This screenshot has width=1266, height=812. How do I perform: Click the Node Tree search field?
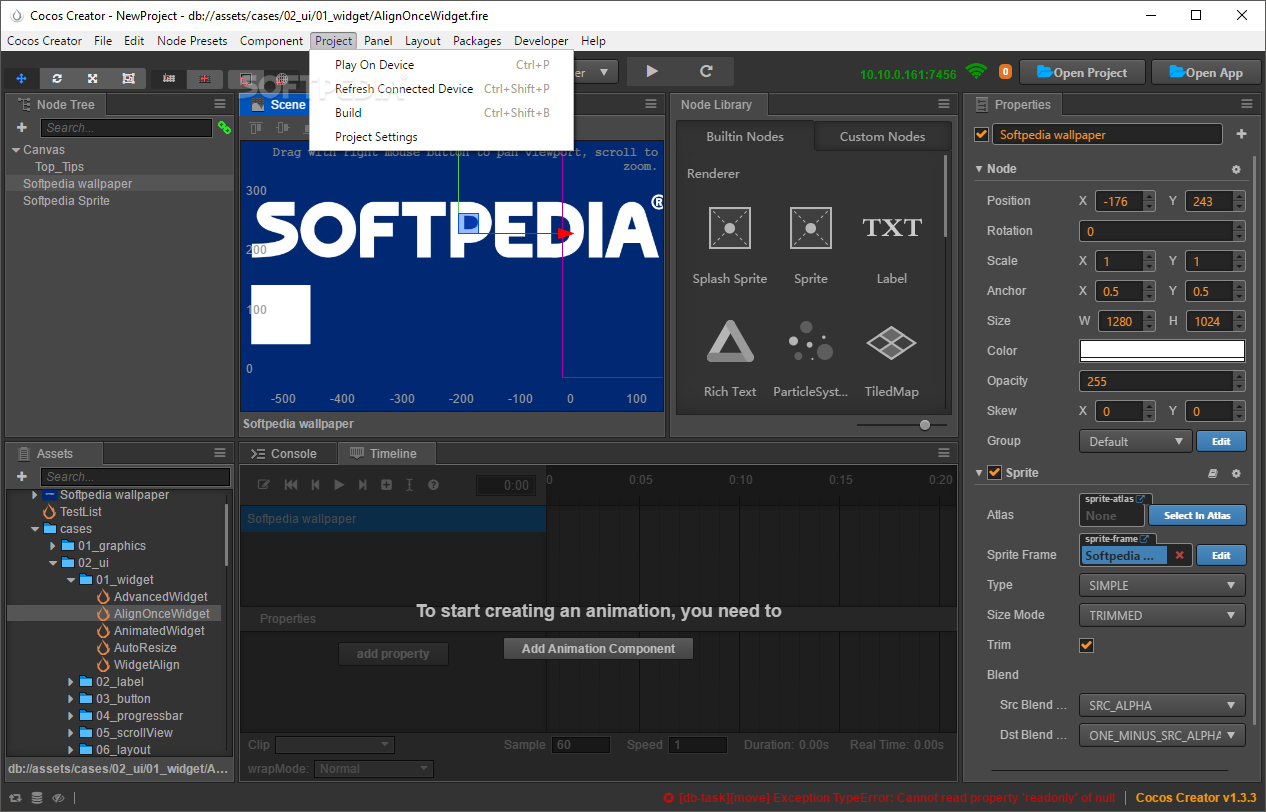(x=126, y=128)
